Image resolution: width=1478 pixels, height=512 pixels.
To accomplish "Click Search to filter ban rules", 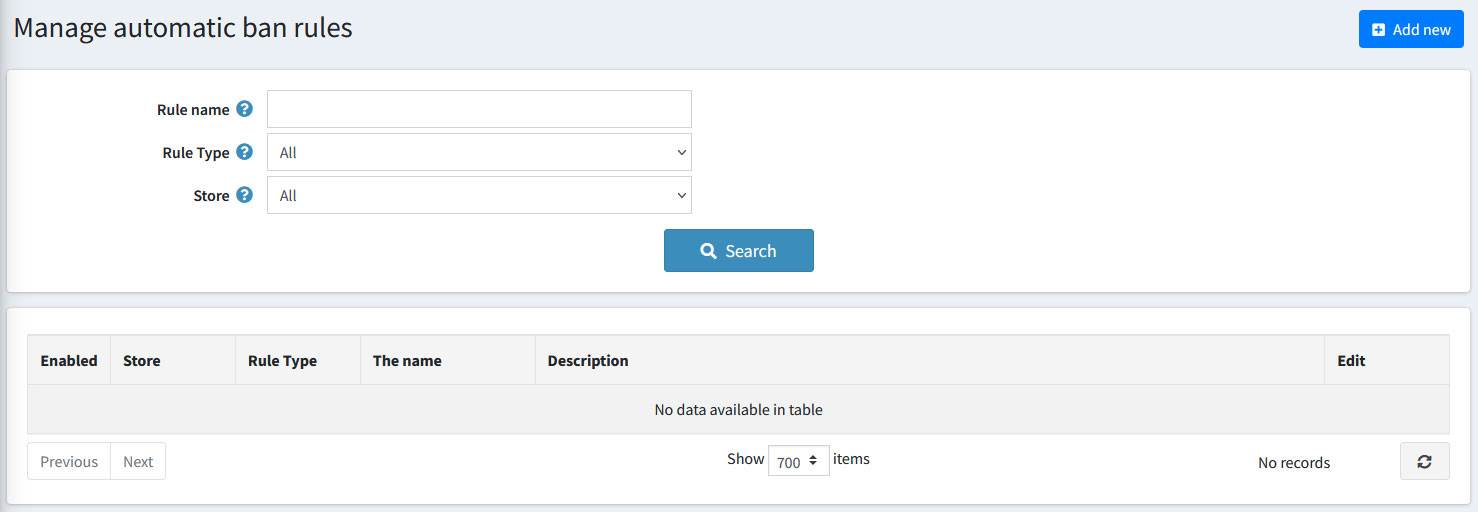I will (x=738, y=251).
